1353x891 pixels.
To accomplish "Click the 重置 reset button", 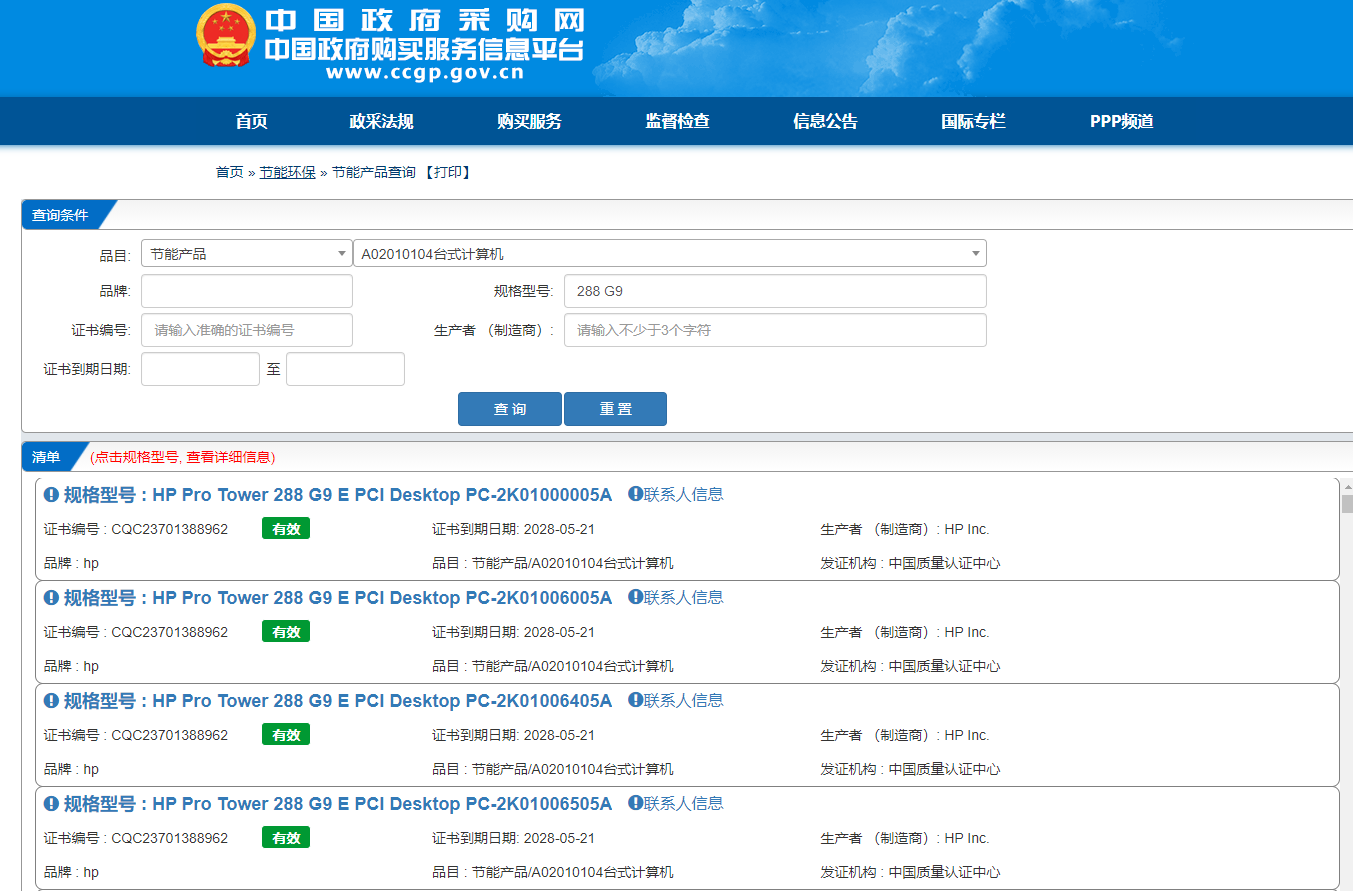I will pos(616,409).
